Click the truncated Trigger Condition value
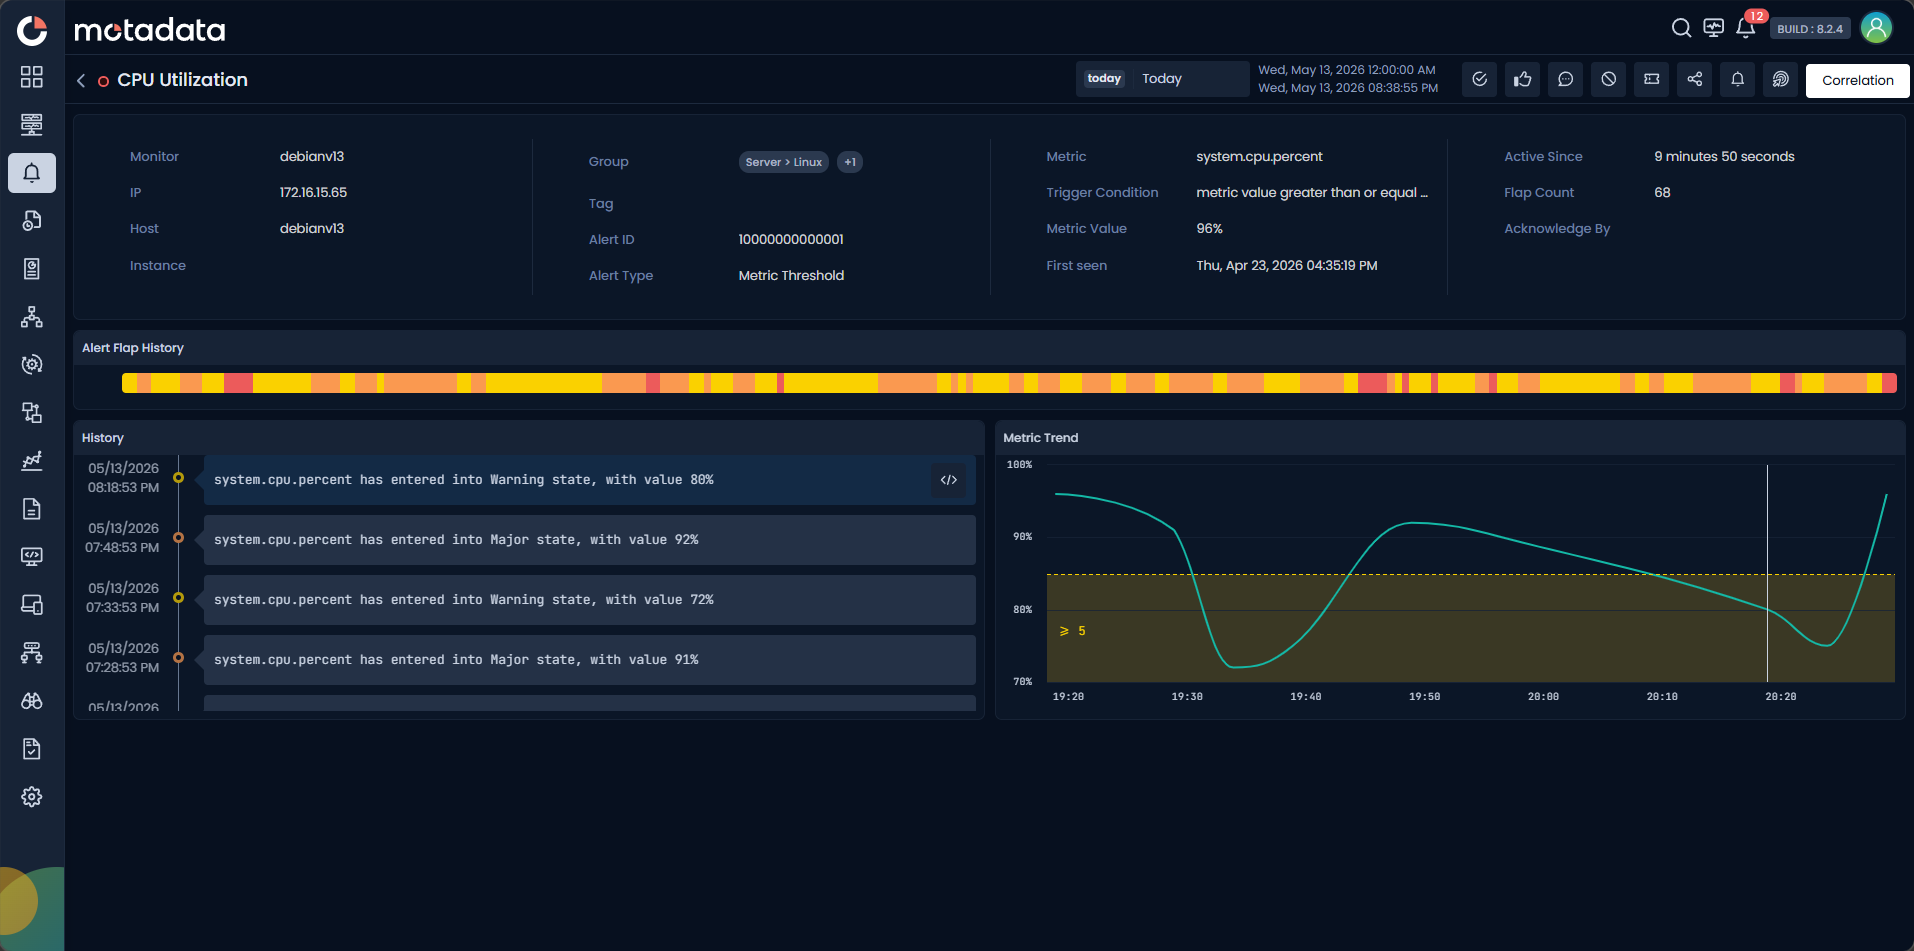Screen dimensions: 1914x951 (x=1312, y=193)
